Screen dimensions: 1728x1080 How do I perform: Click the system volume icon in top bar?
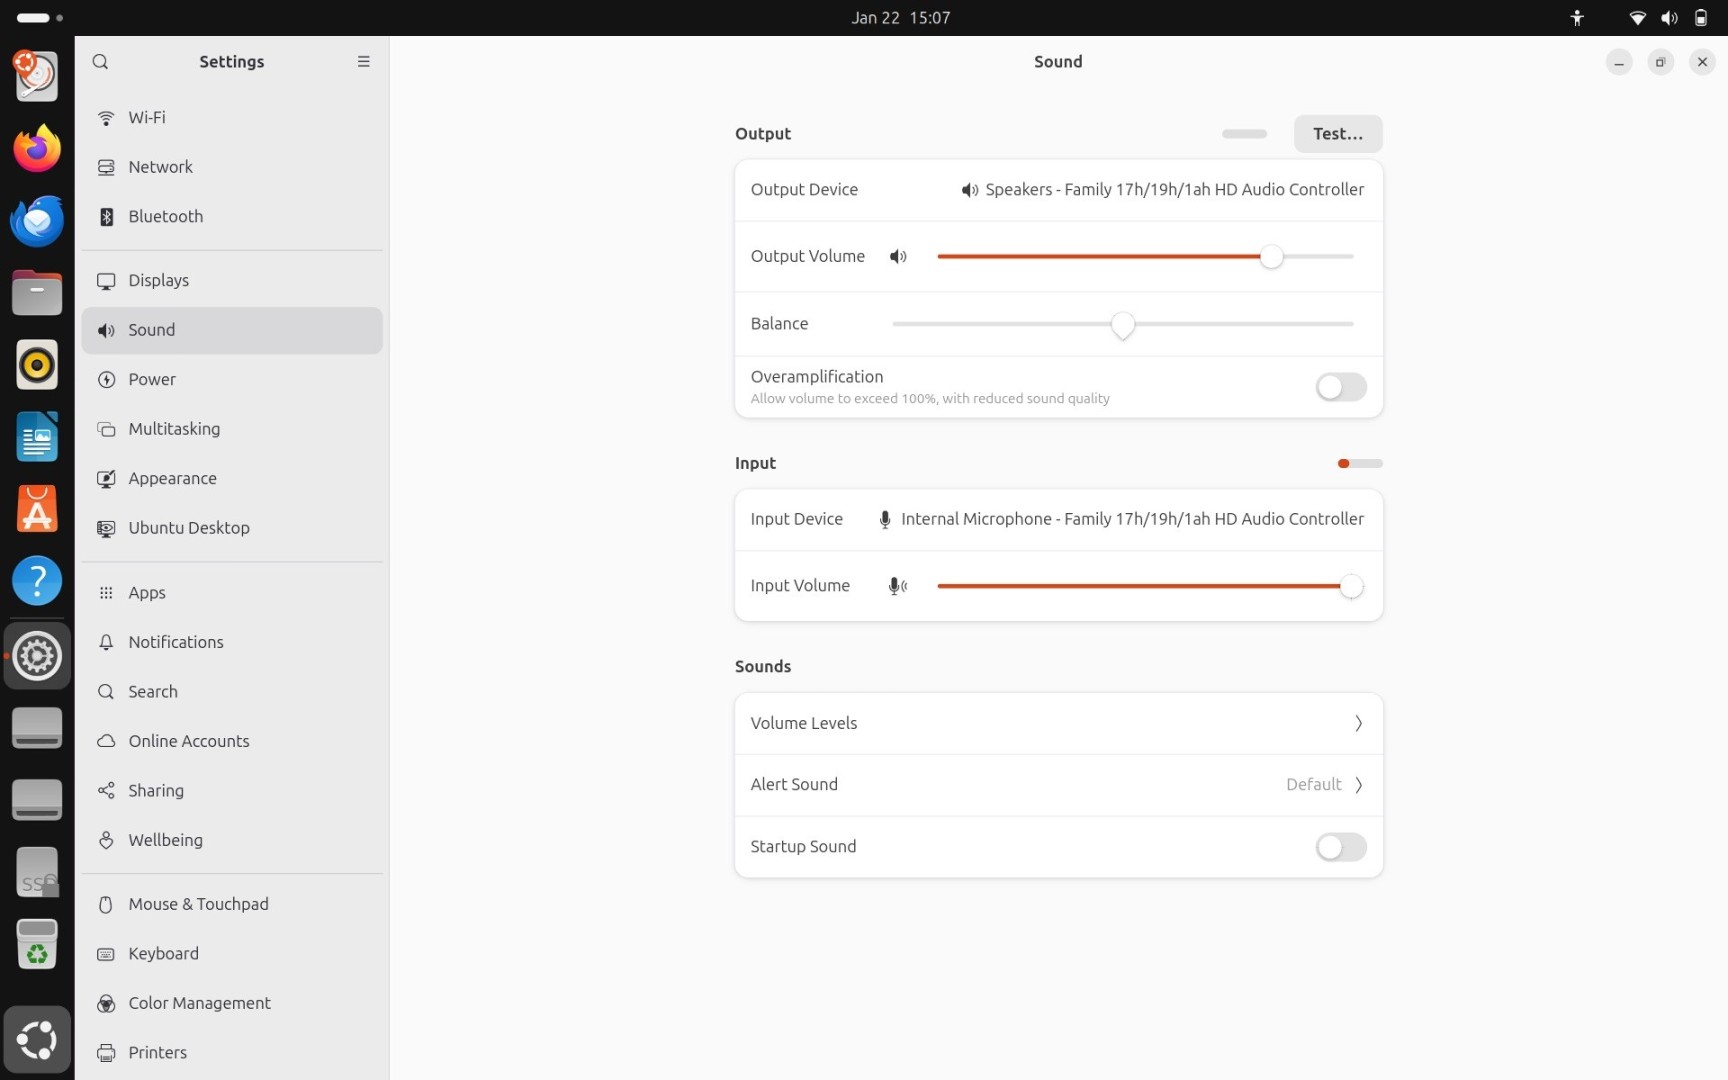pos(1669,18)
